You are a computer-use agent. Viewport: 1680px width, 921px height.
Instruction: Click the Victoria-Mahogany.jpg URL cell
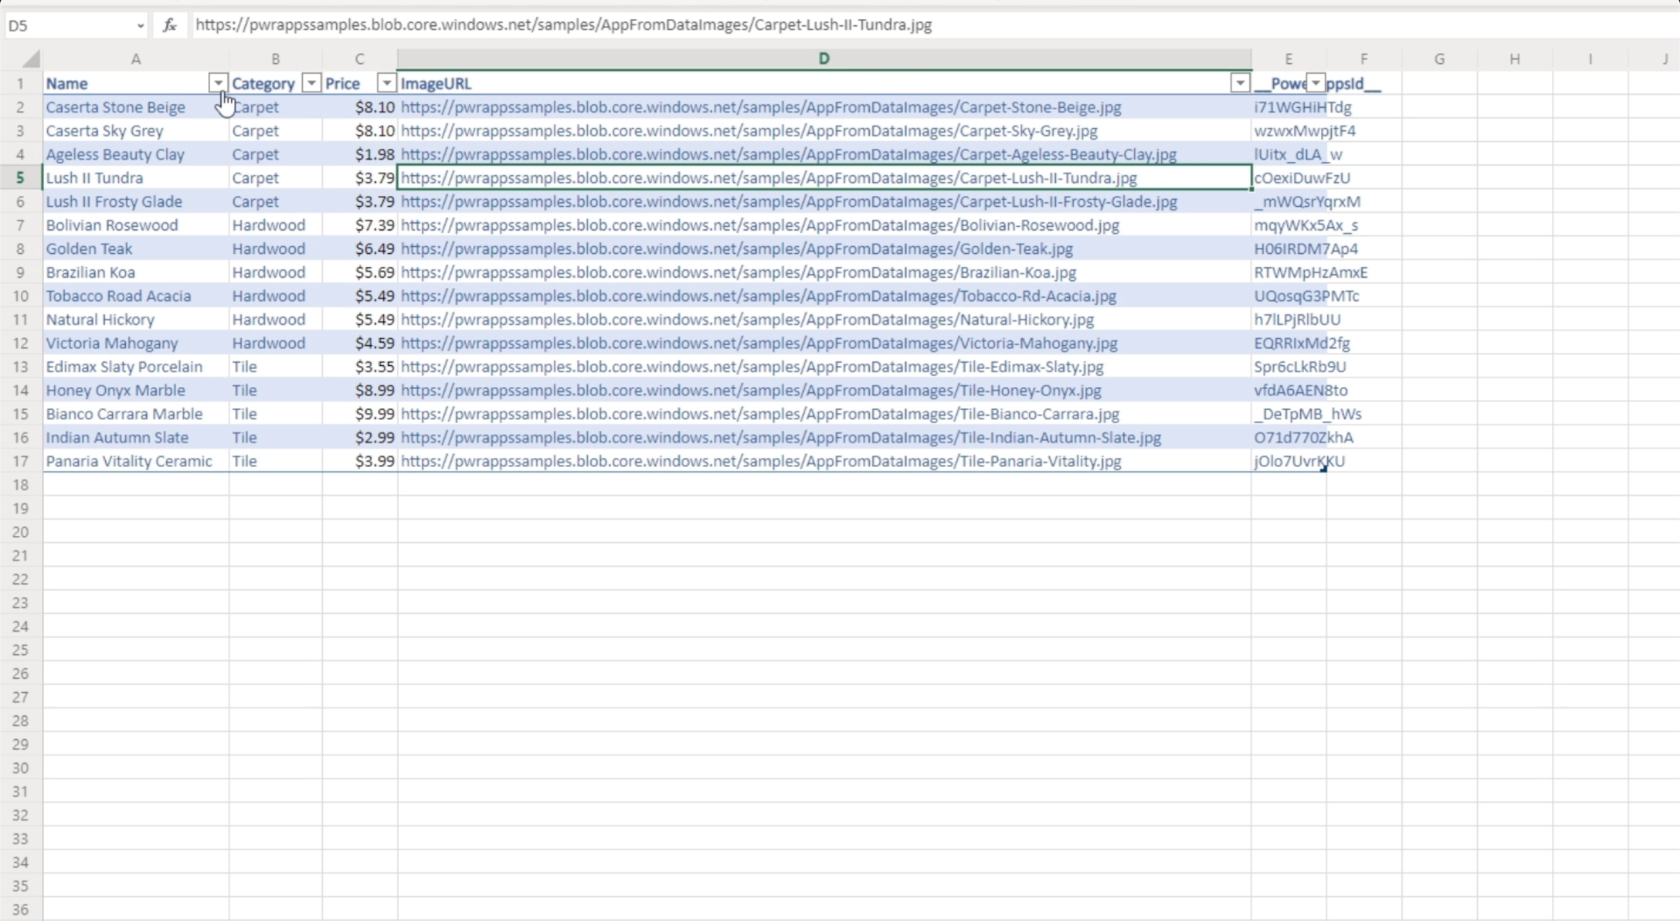[x=824, y=343]
